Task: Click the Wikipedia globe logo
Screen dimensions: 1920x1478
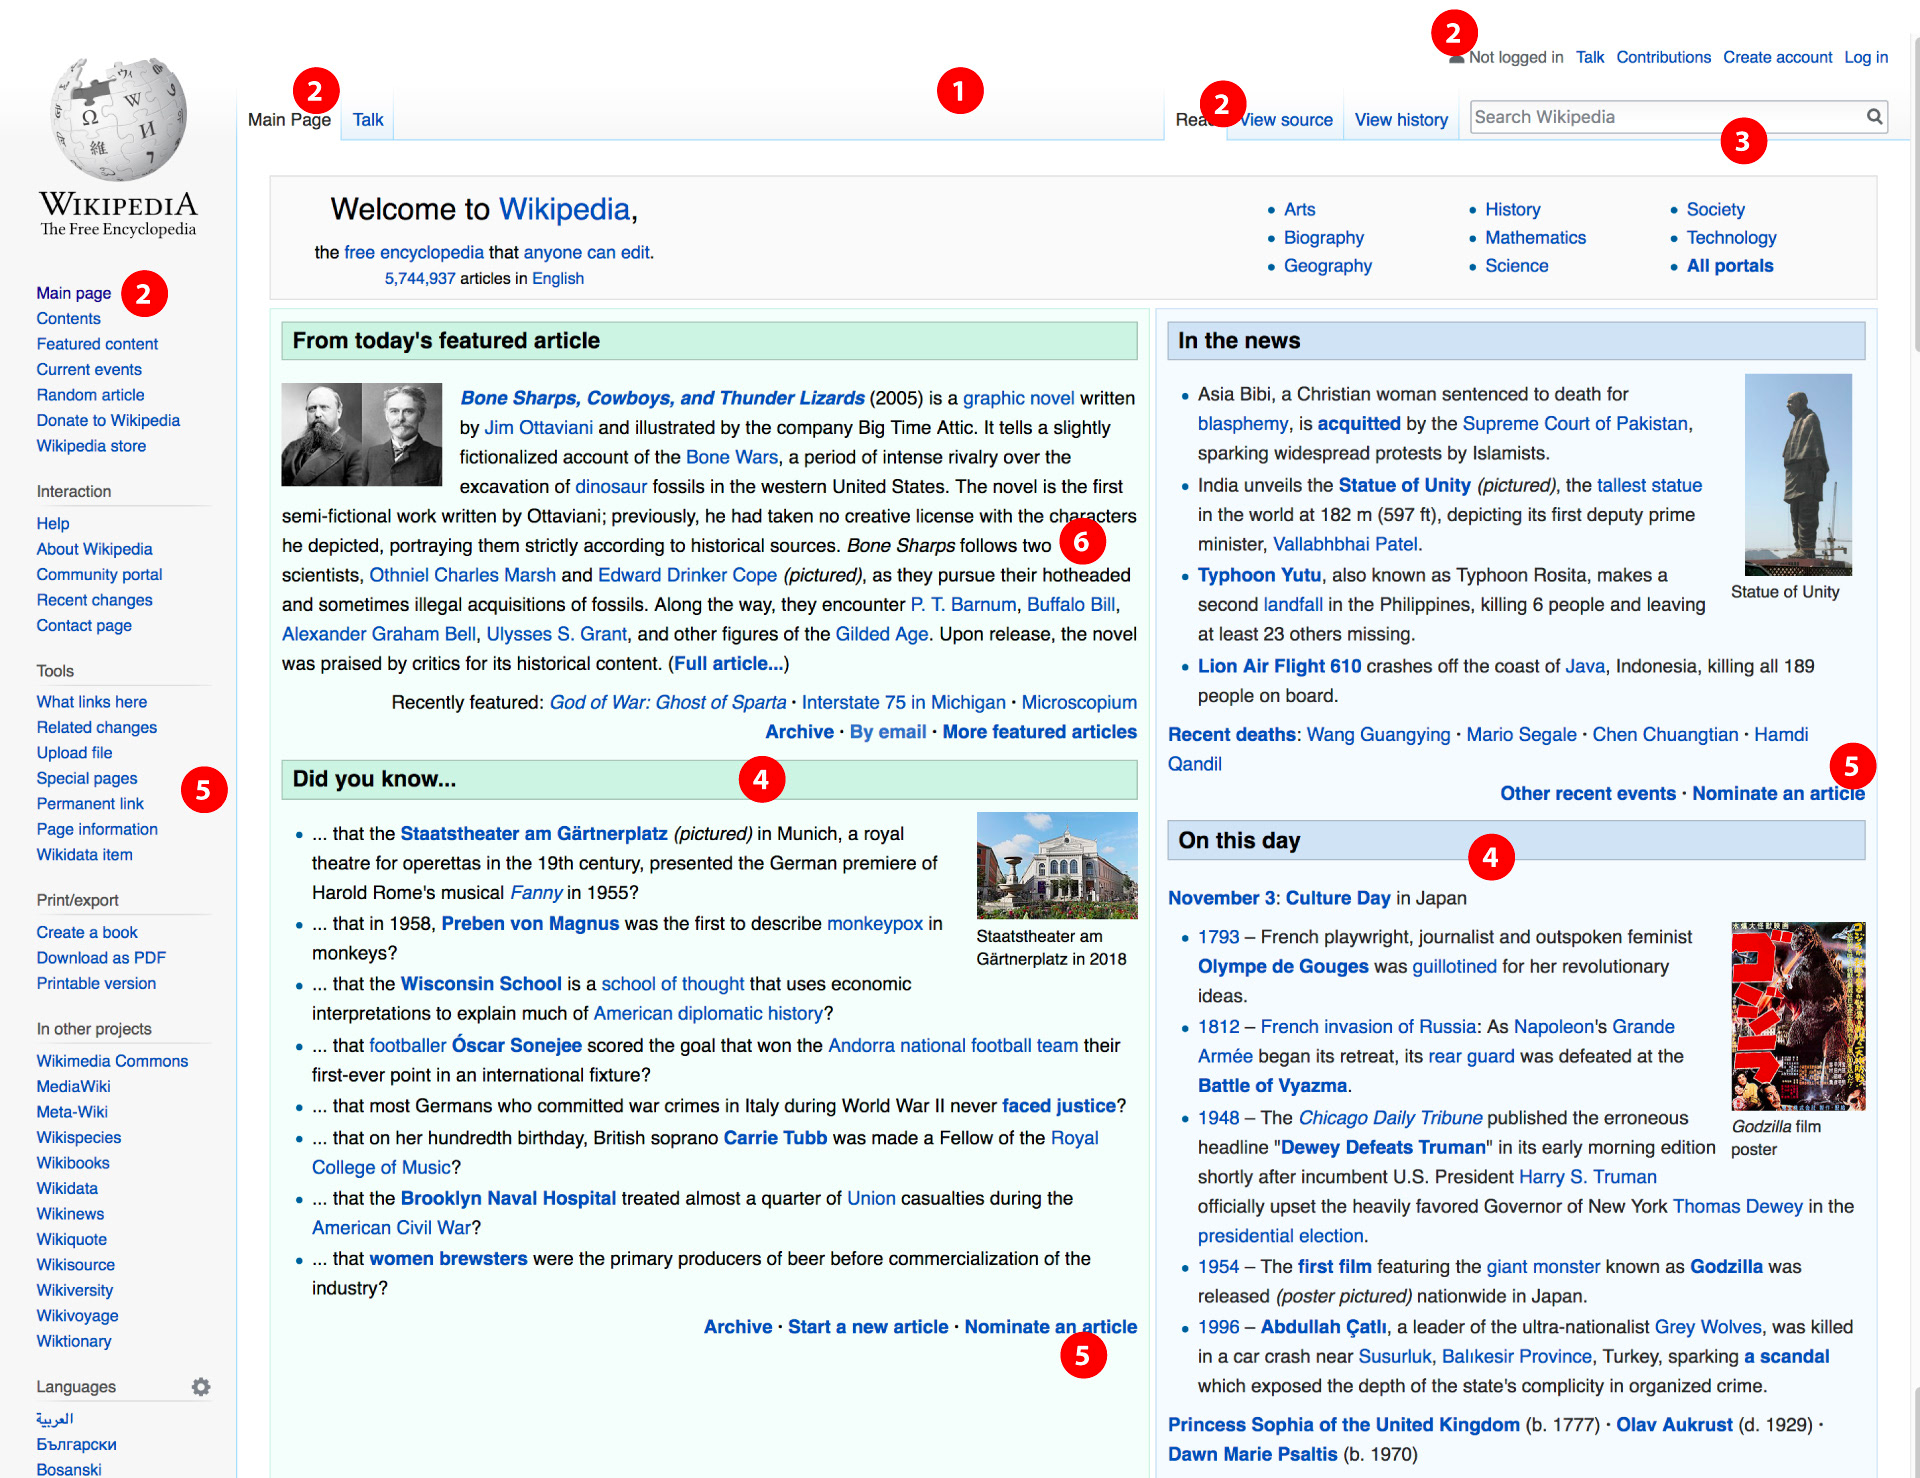Action: point(119,118)
